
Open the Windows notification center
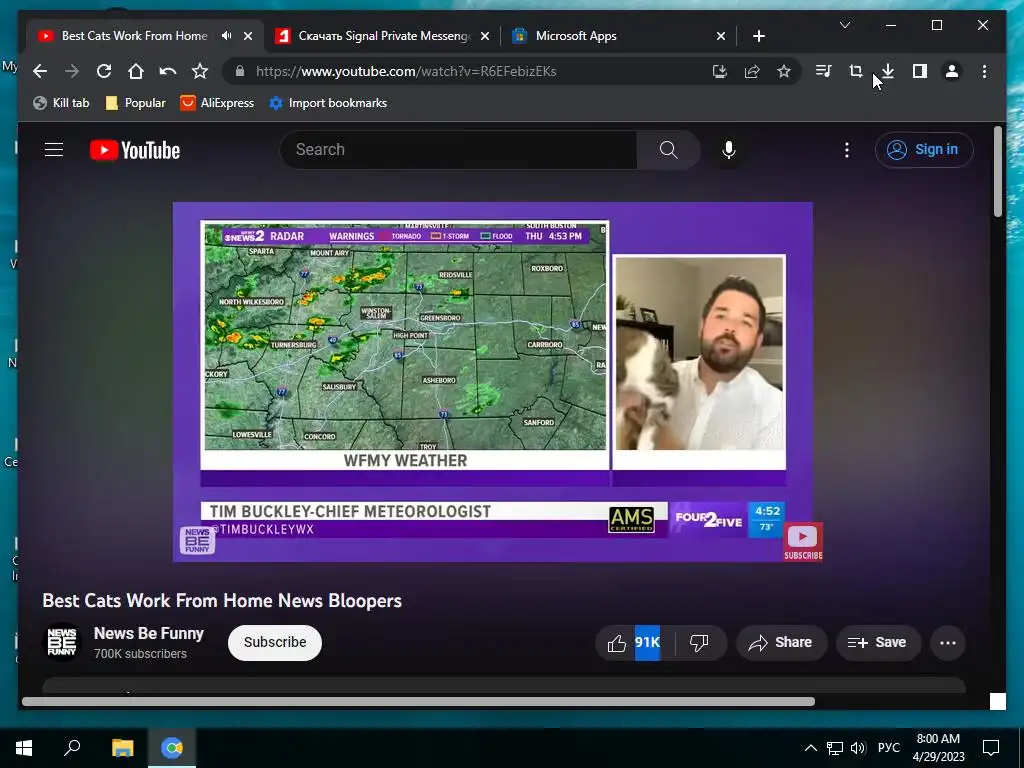click(x=991, y=748)
